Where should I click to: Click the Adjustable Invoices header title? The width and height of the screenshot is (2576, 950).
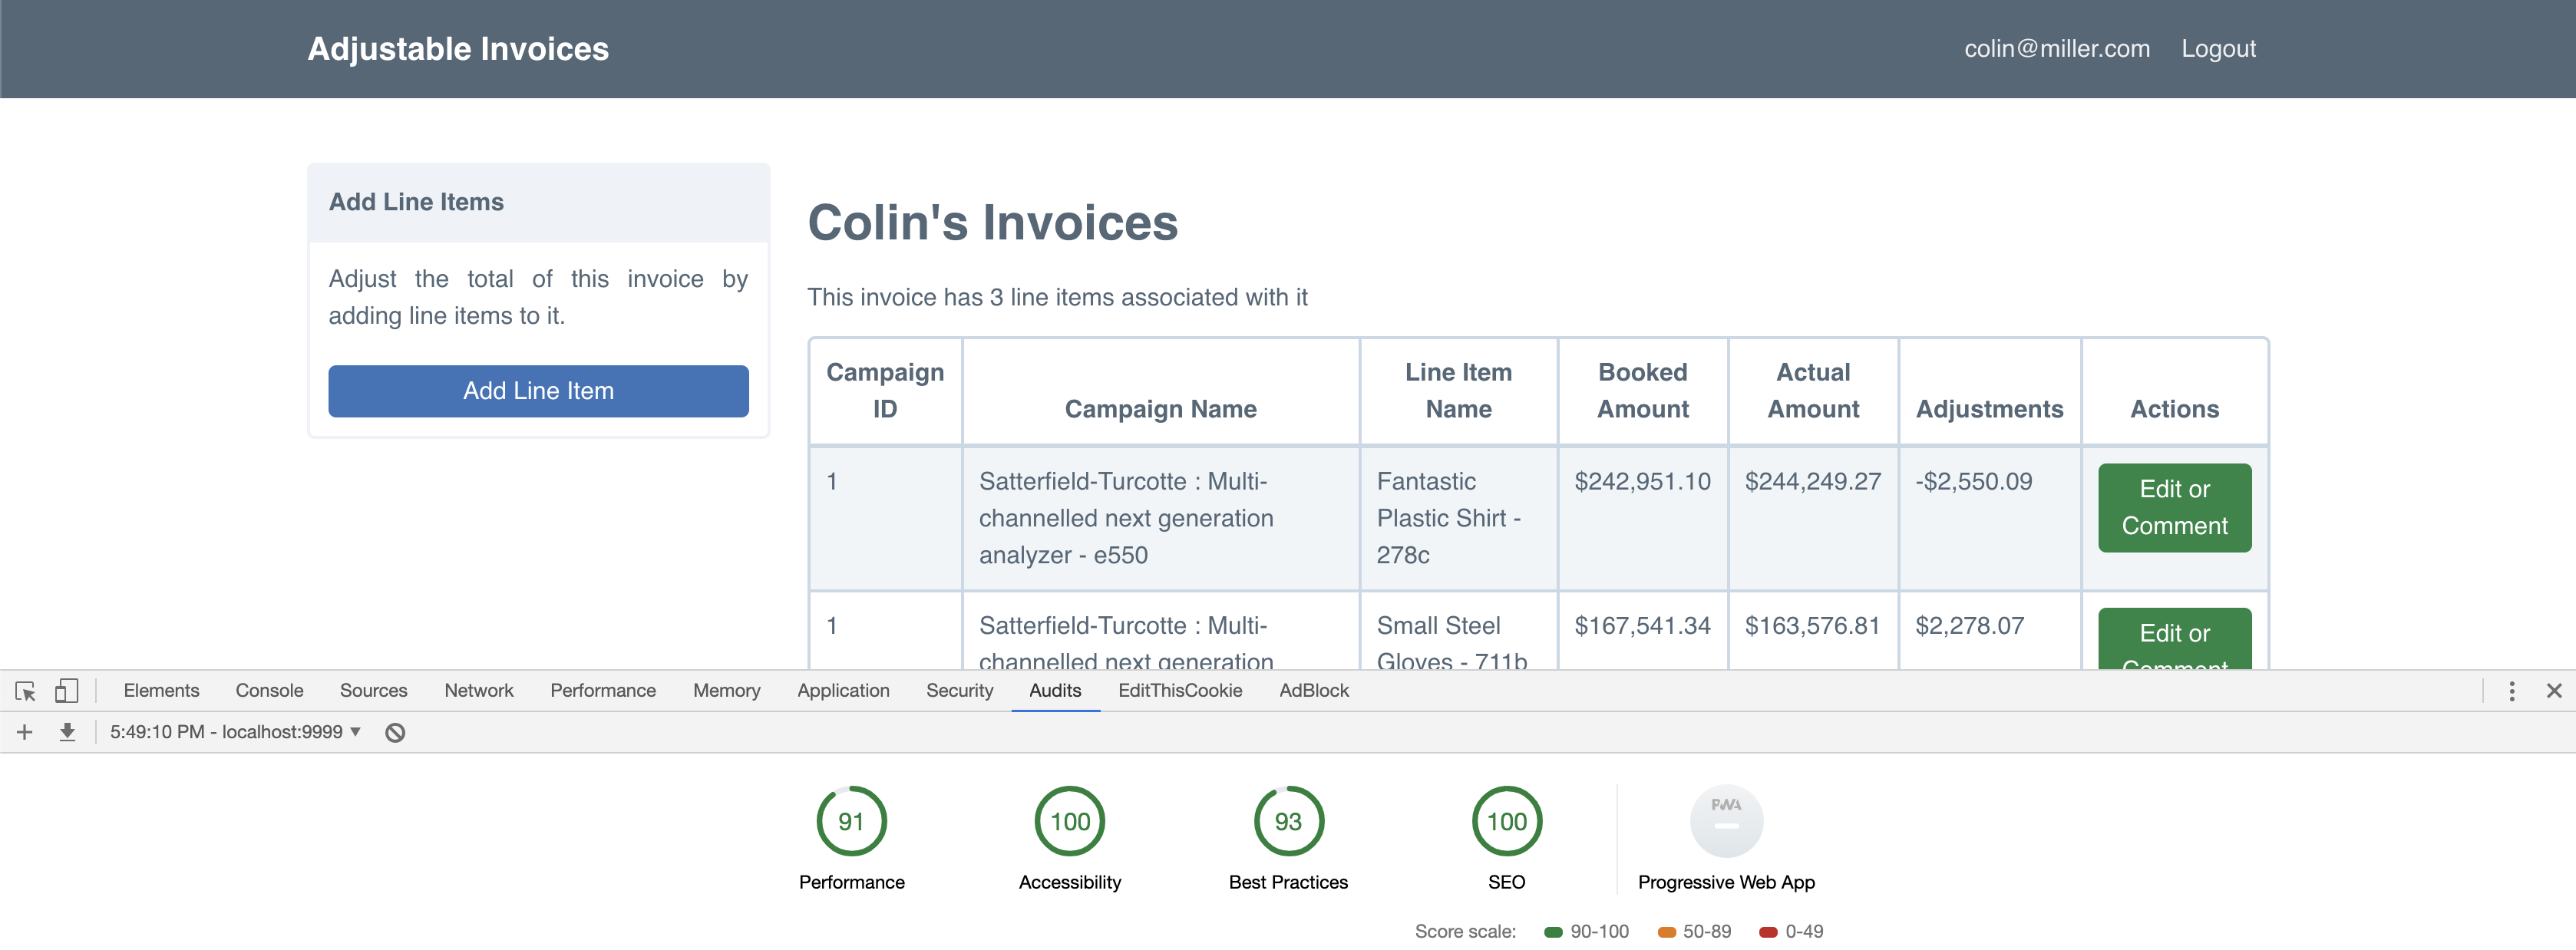point(458,49)
